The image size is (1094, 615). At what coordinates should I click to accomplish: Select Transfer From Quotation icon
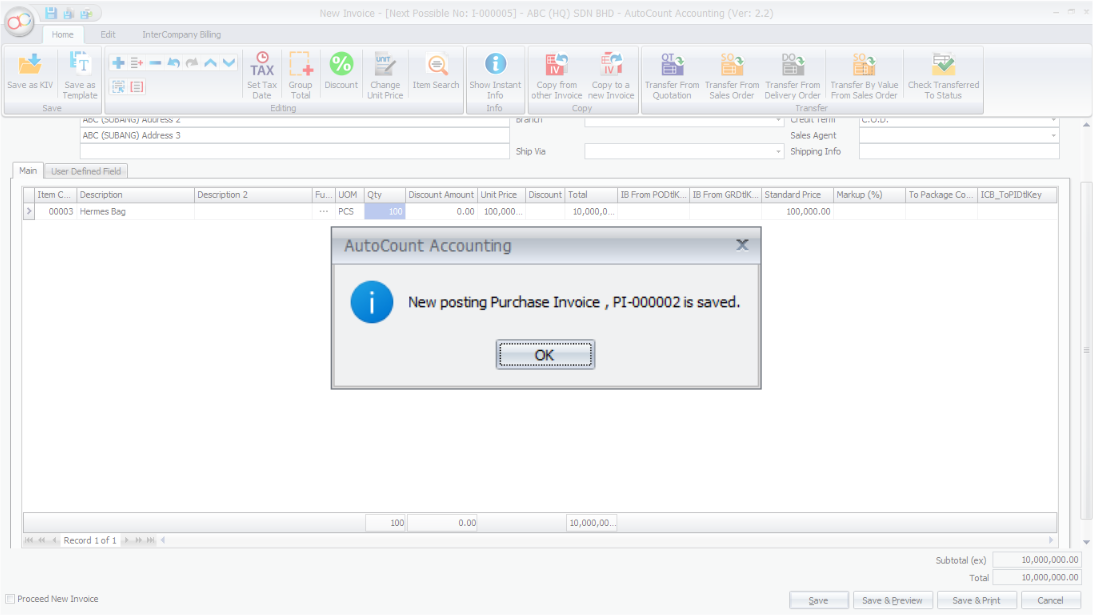[672, 66]
